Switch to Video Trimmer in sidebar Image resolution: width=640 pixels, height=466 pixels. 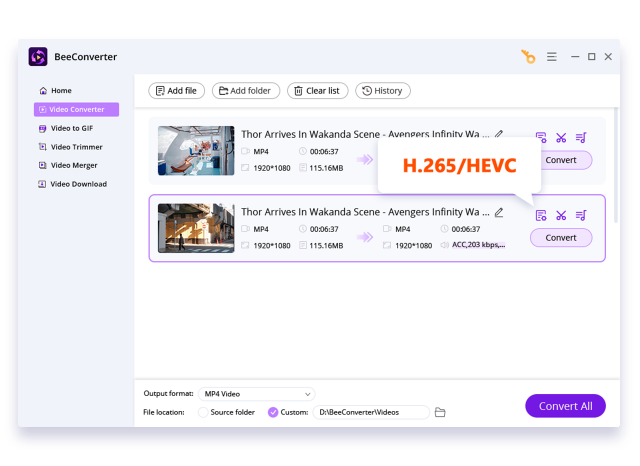[76, 147]
